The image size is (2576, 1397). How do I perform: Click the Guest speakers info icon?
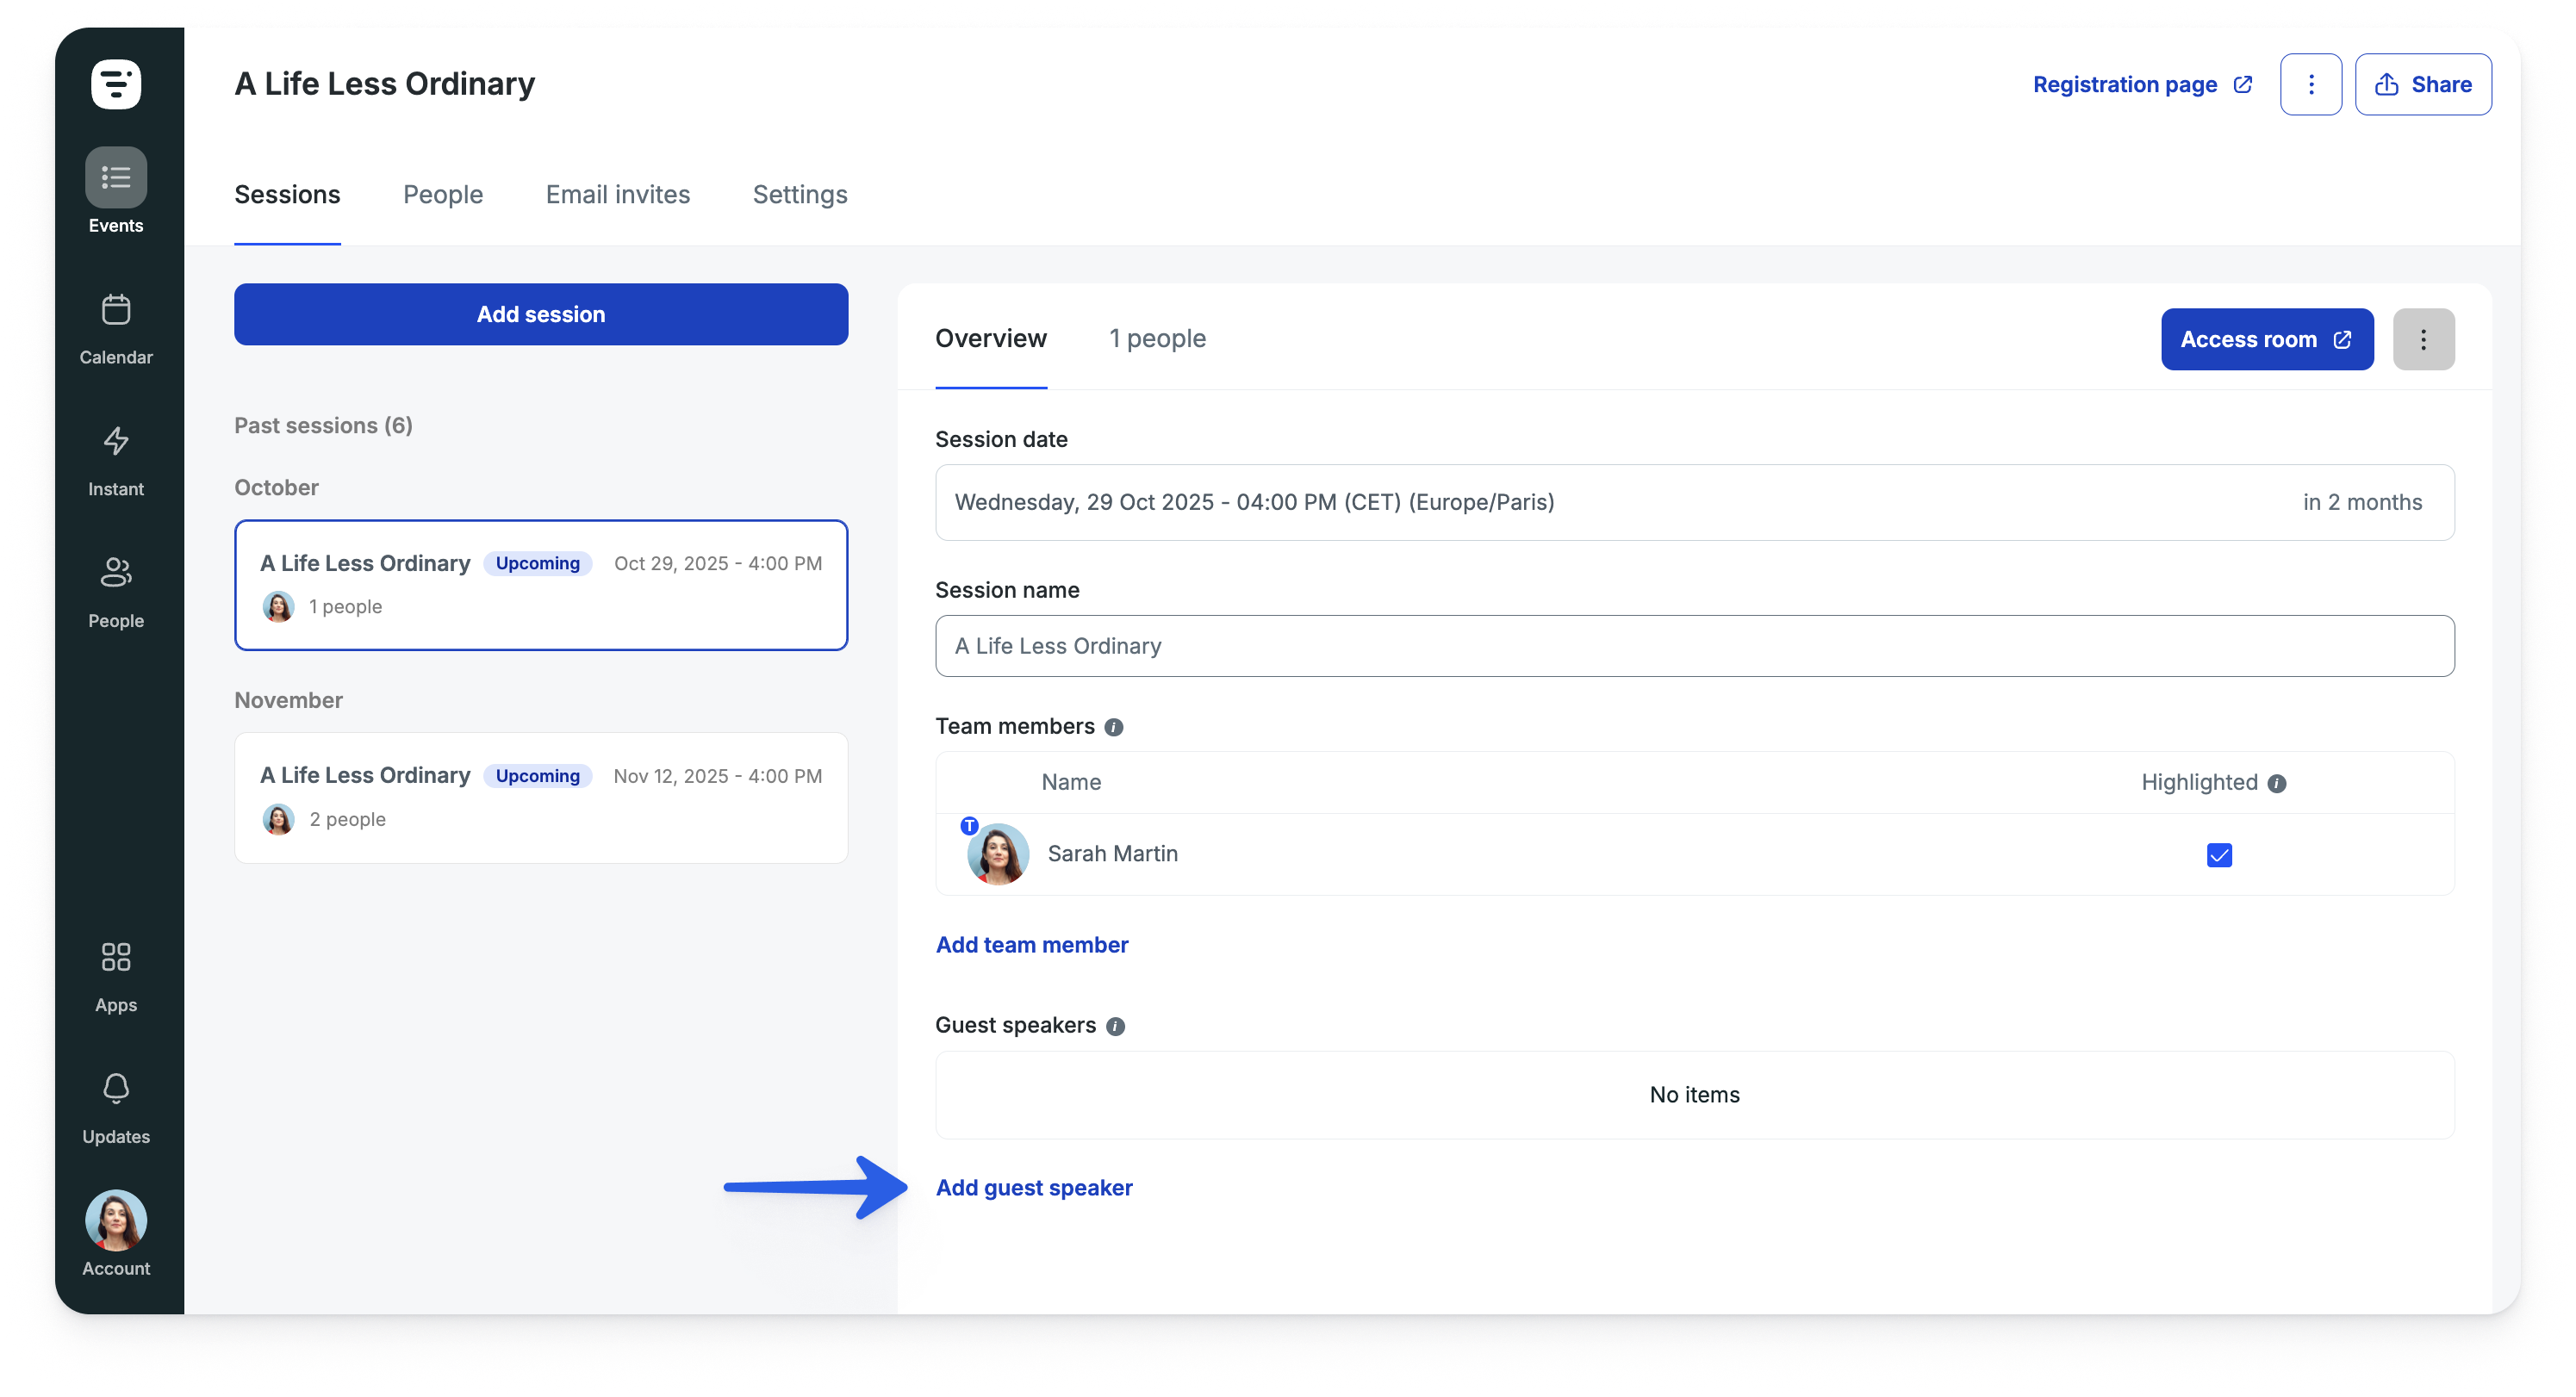(x=1116, y=1026)
